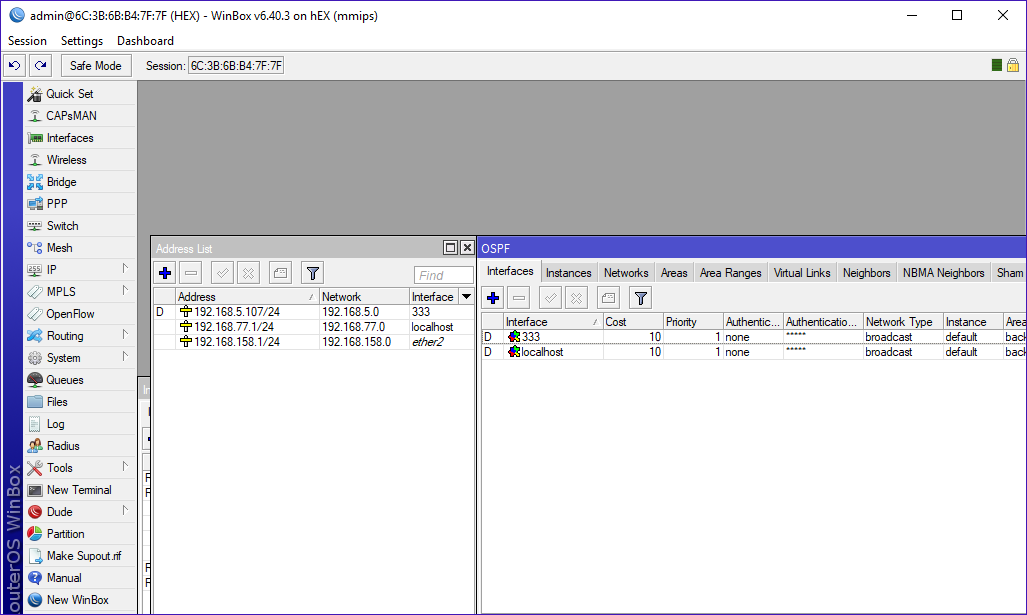The height and width of the screenshot is (615, 1027).
Task: Open Files in sidebar
Action: (x=80, y=402)
